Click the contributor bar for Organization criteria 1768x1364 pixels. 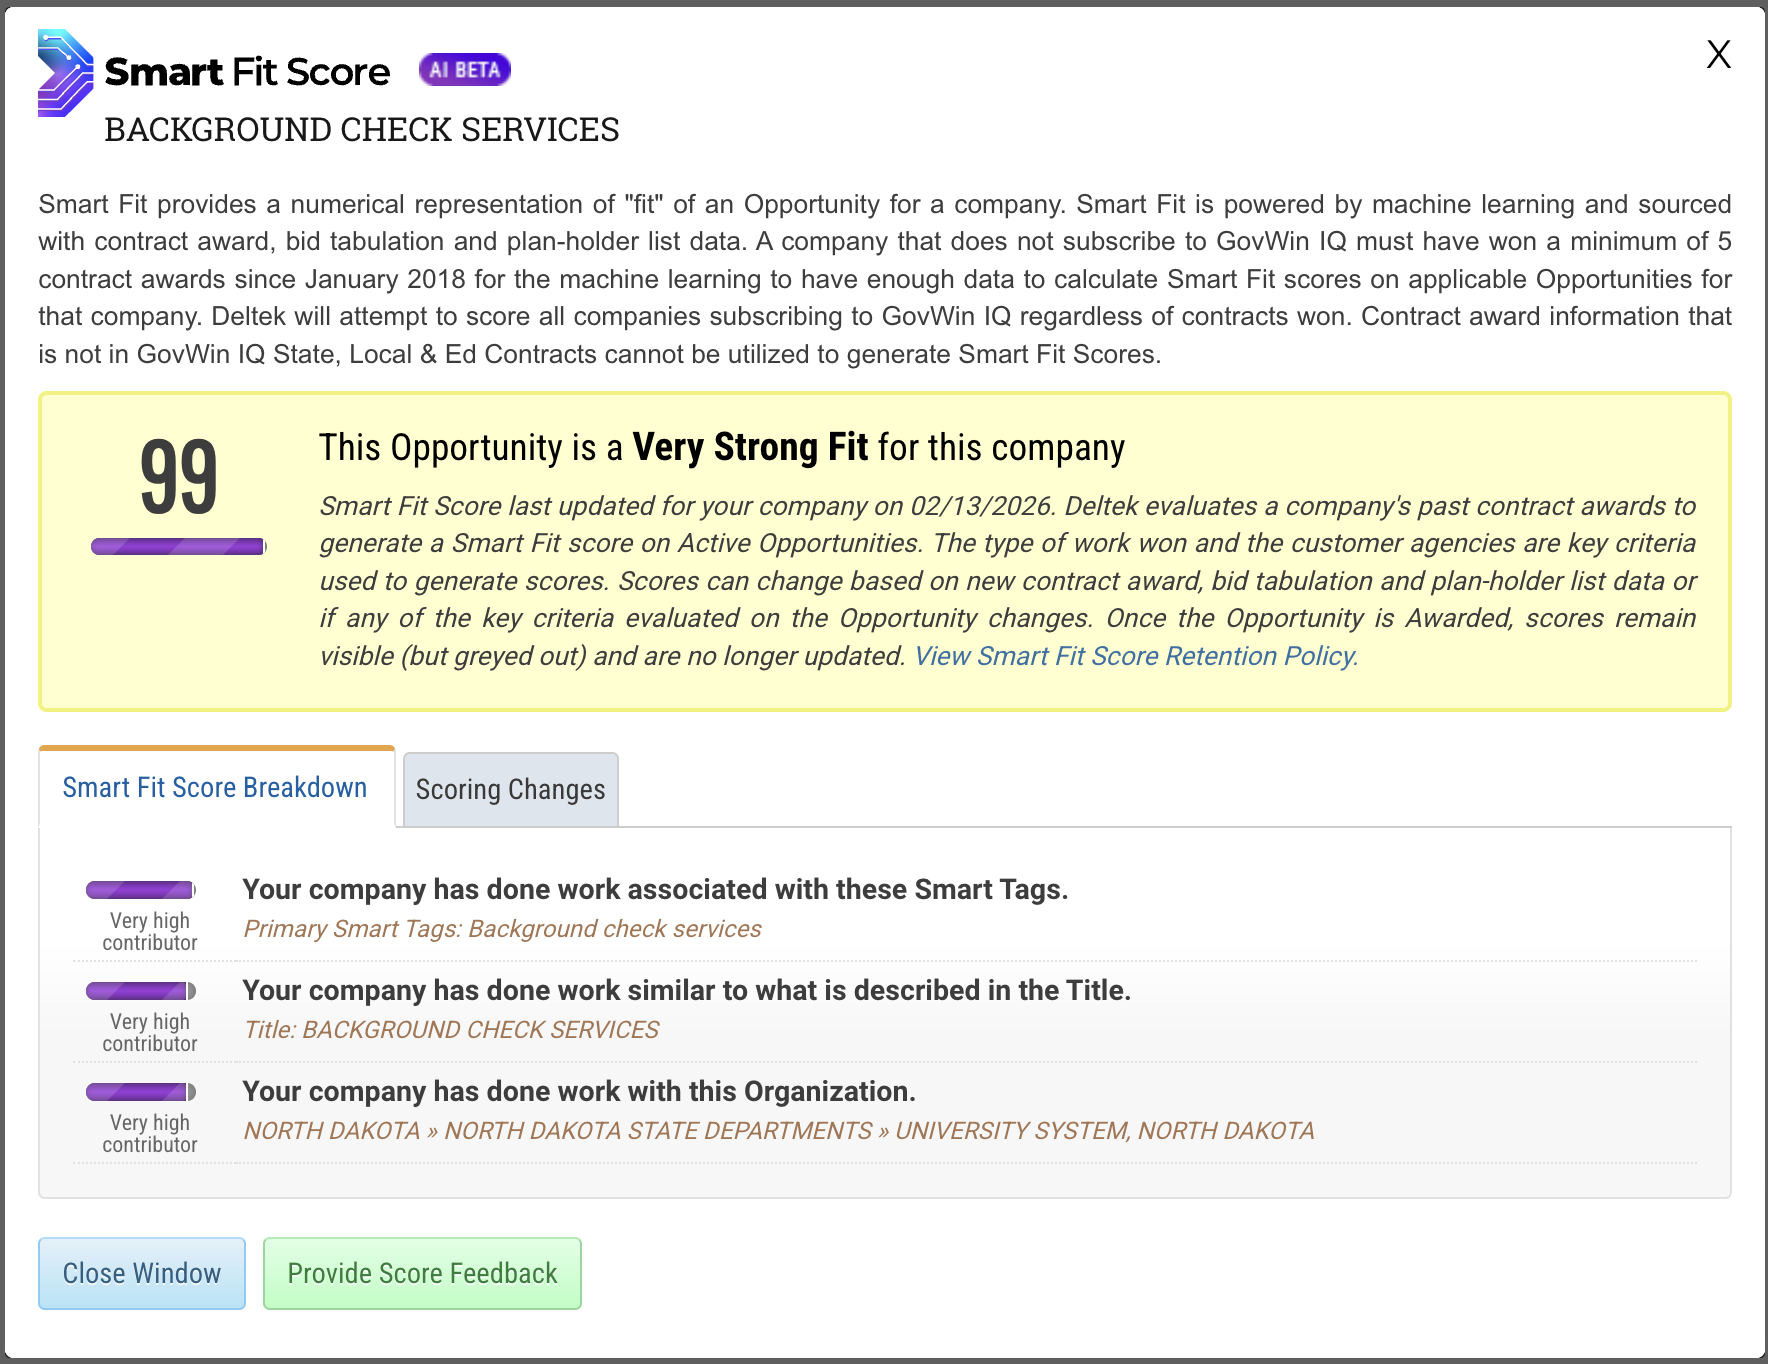(140, 1090)
